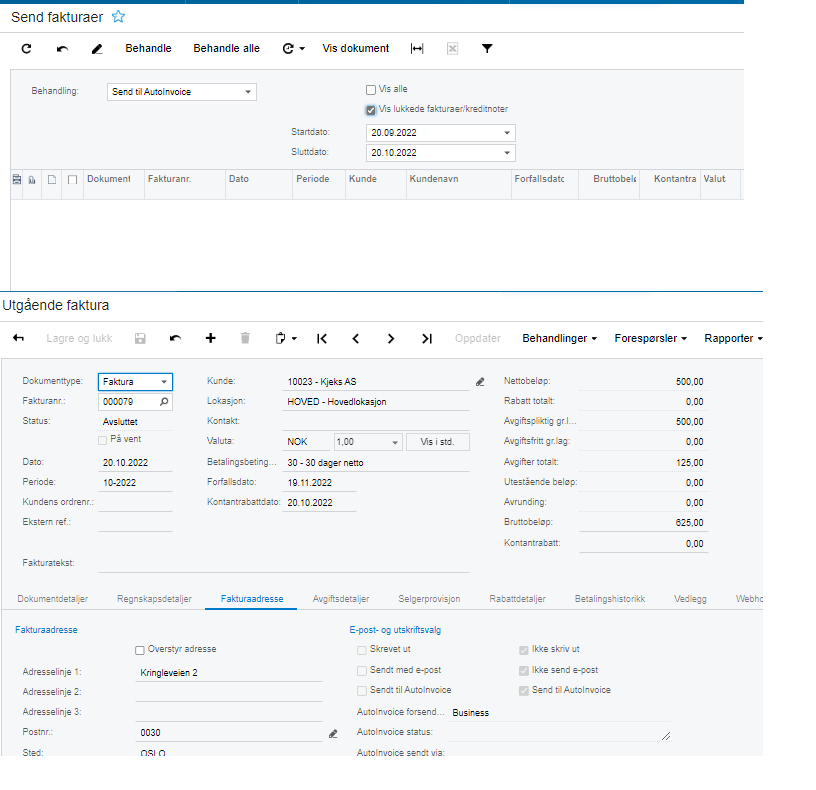The width and height of the screenshot is (816, 790).
Task: Uncheck Vis lukkede fakturaer/kreditnoter
Action: (371, 110)
